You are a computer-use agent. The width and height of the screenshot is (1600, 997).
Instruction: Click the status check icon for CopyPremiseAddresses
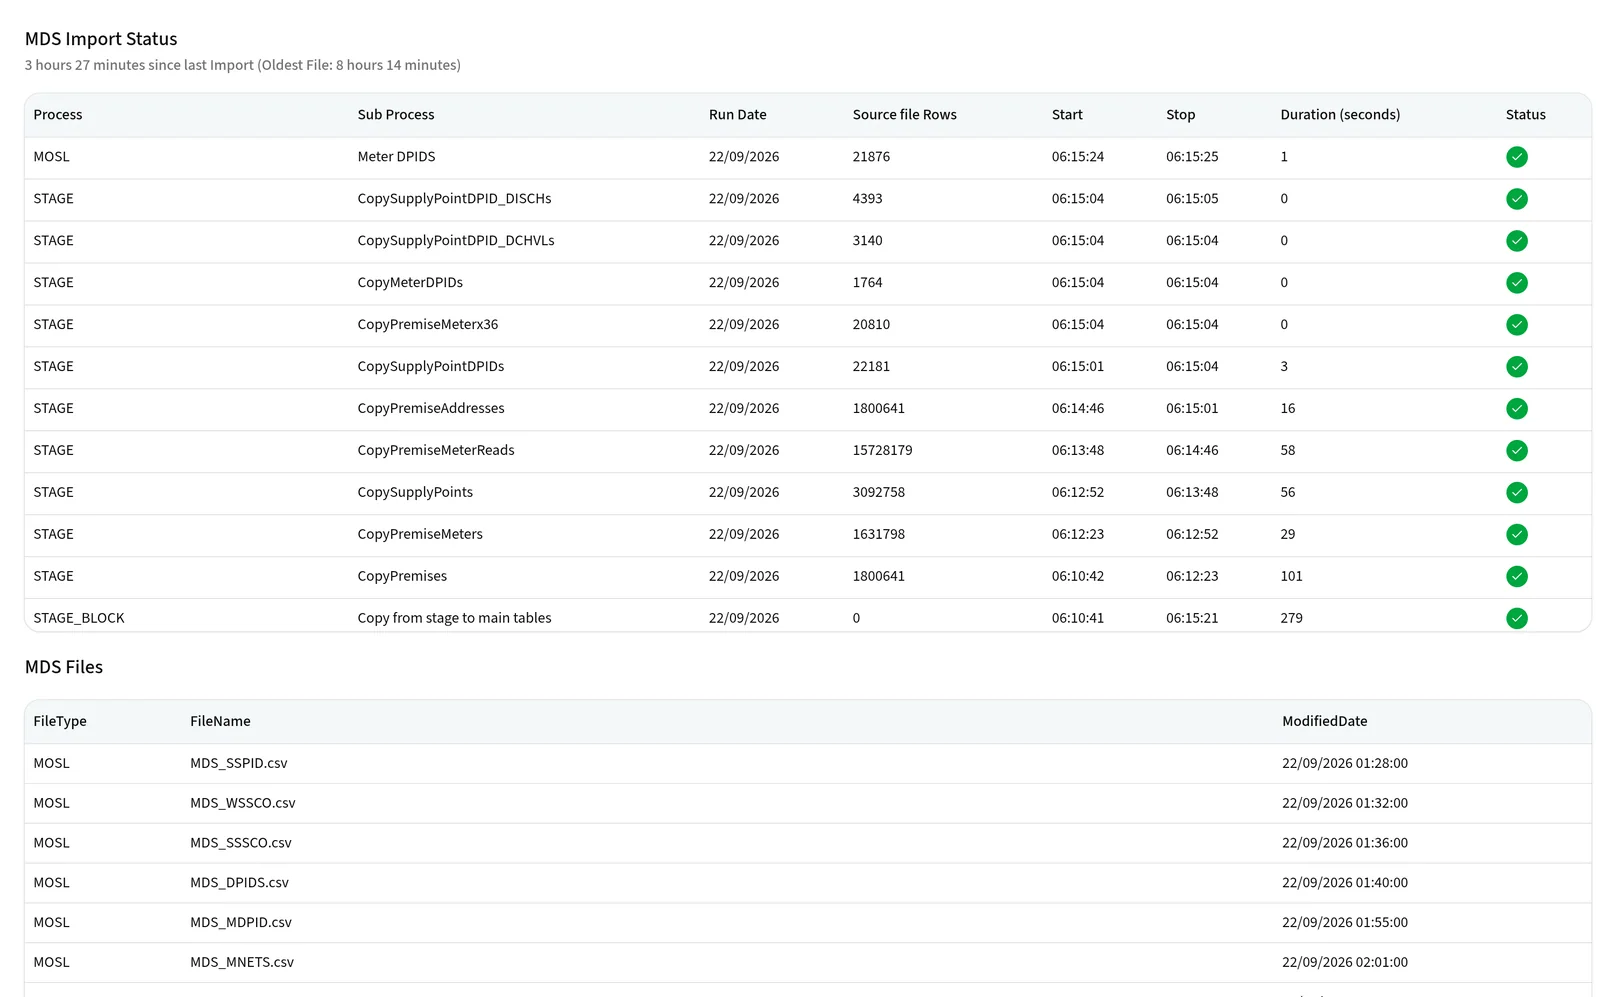tap(1517, 409)
